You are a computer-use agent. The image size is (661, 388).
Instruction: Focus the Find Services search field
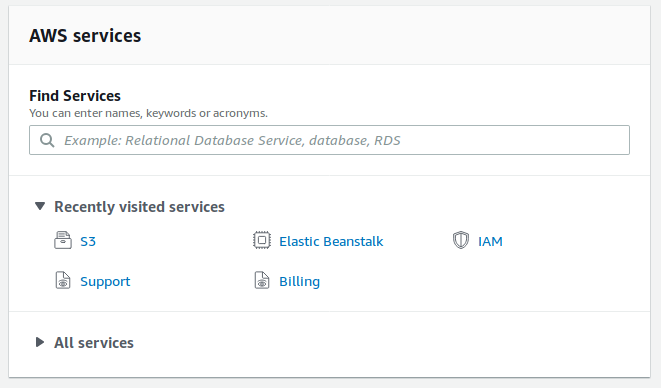pyautogui.click(x=329, y=140)
